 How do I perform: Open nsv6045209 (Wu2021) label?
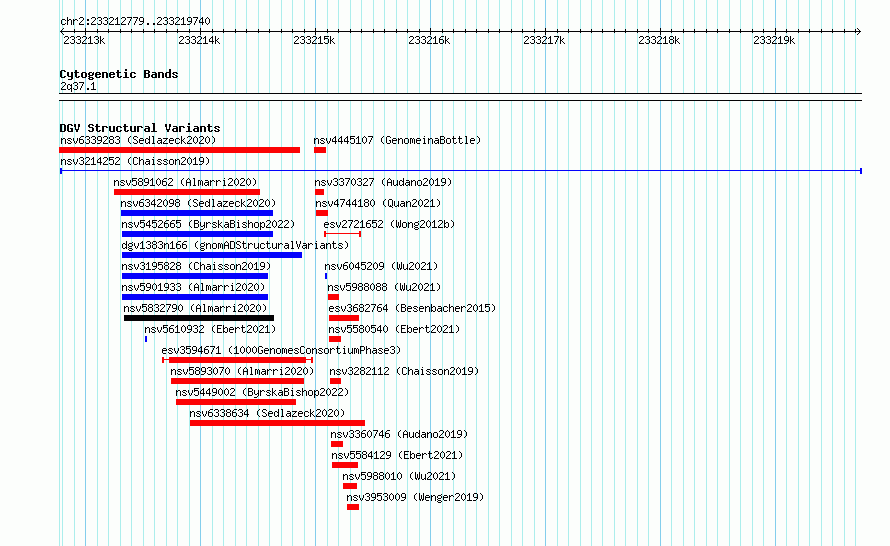tap(381, 266)
